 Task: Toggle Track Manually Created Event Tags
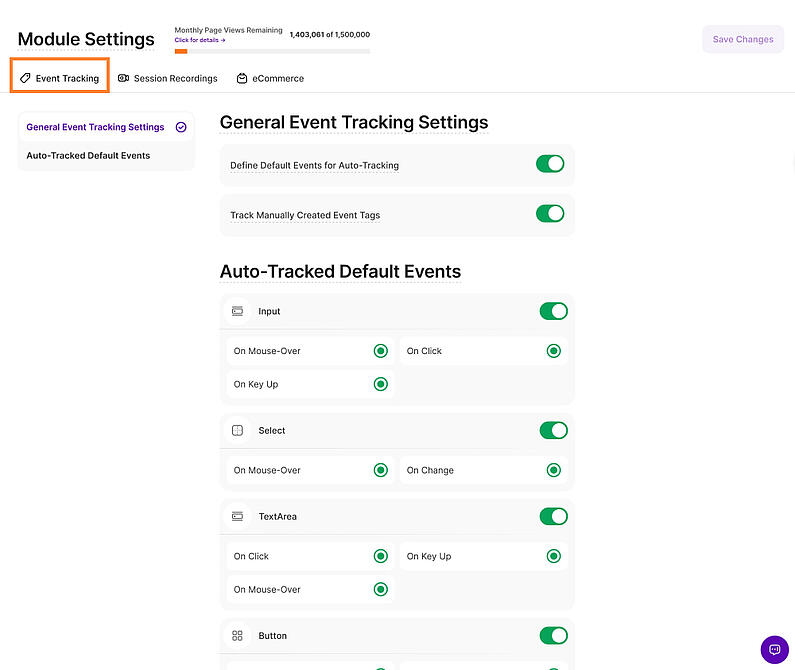[x=550, y=214]
